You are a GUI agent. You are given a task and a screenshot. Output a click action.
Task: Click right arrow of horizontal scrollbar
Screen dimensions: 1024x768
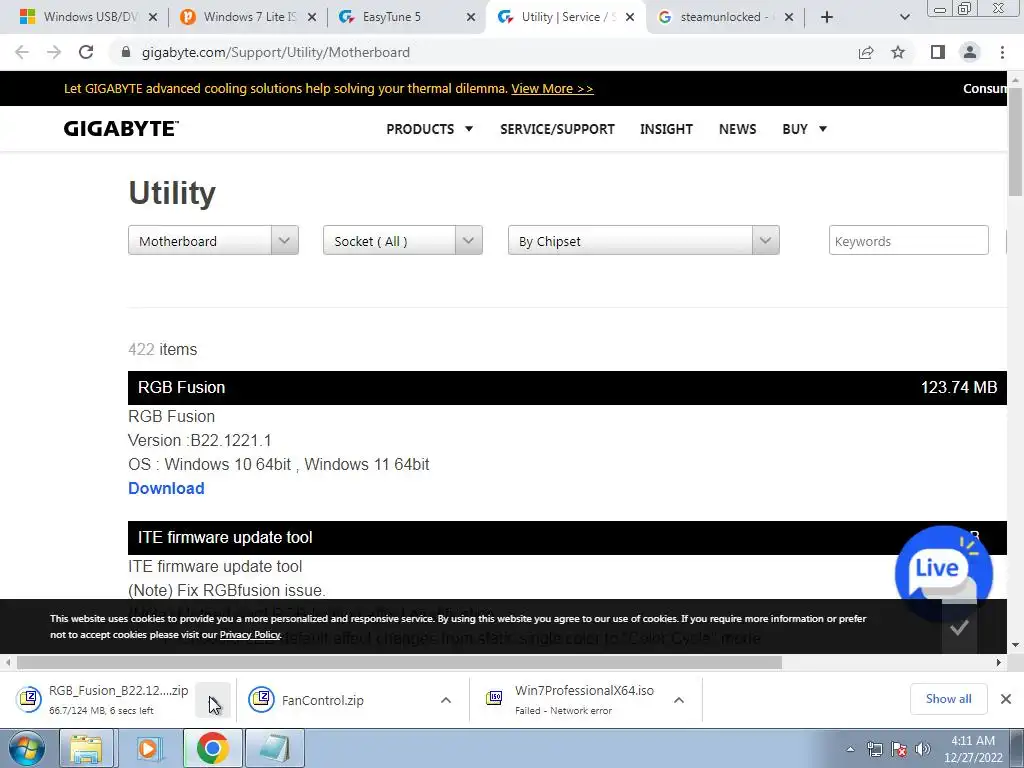click(x=999, y=662)
